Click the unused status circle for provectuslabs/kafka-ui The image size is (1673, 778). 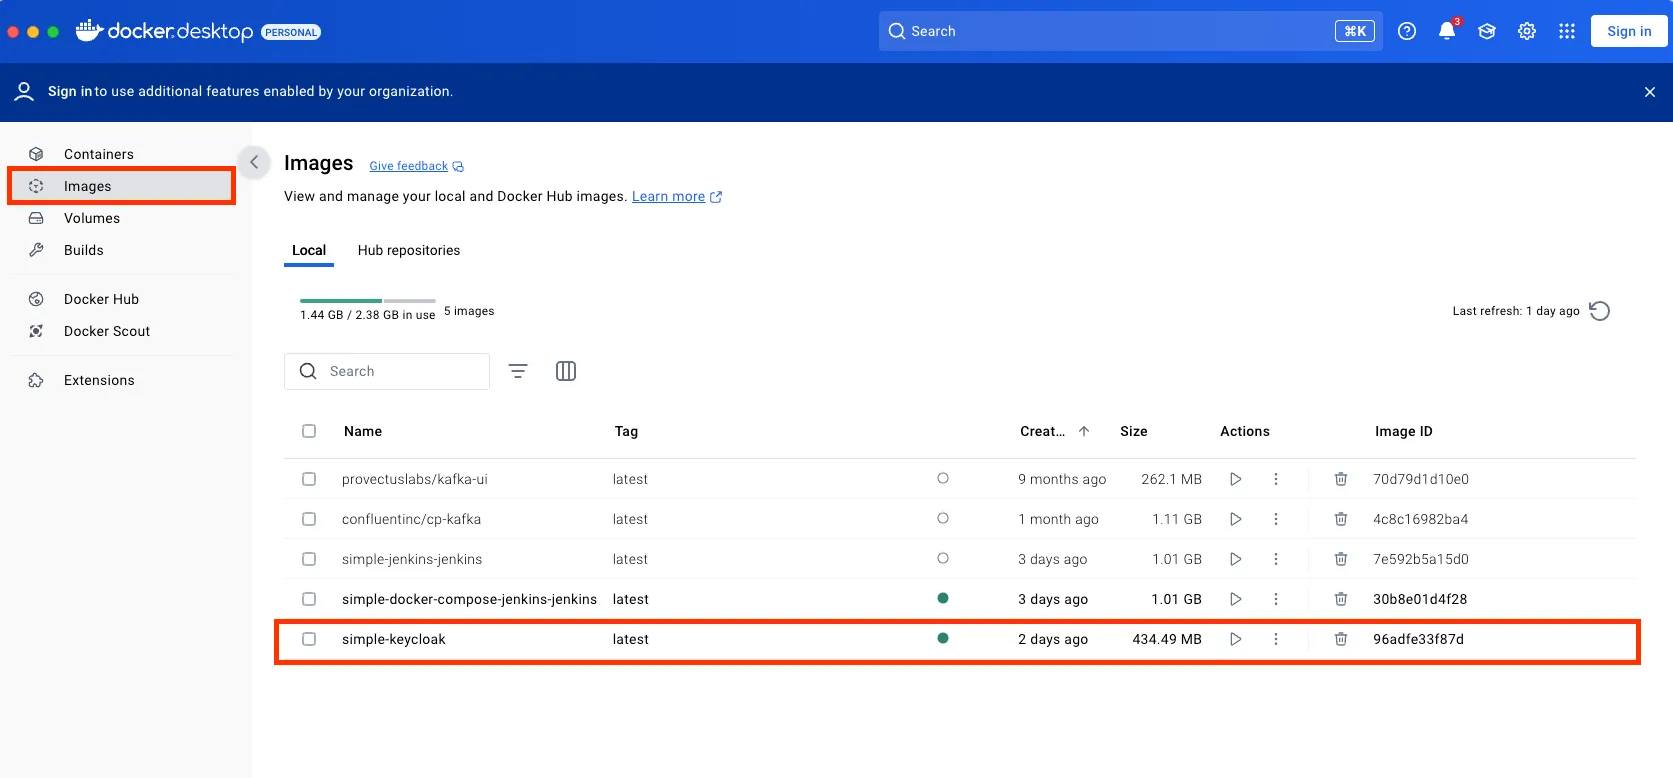[943, 478]
